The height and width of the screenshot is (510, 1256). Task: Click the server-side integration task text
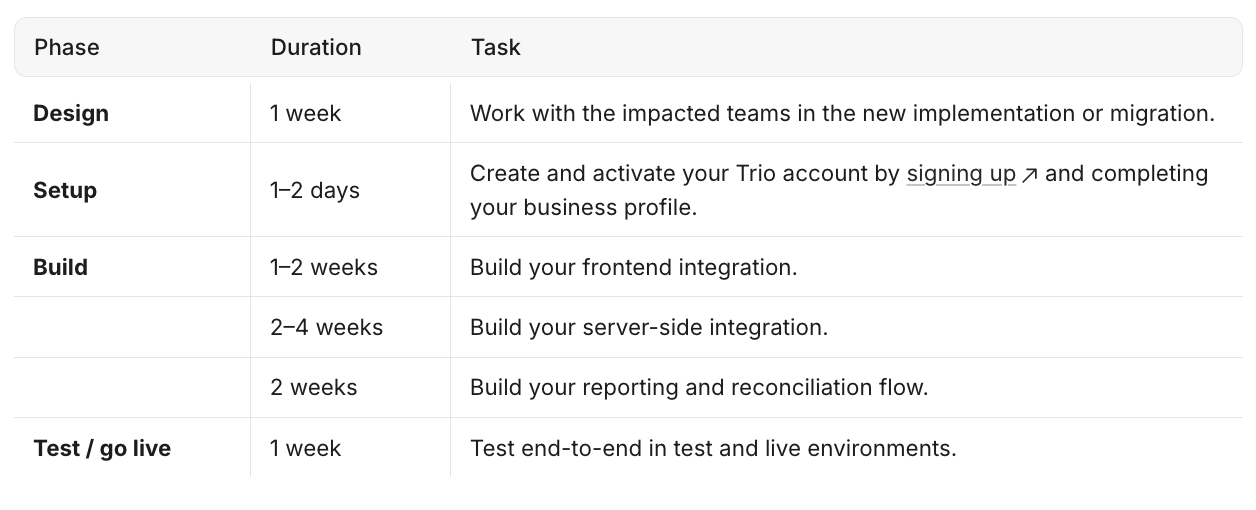click(x=649, y=327)
